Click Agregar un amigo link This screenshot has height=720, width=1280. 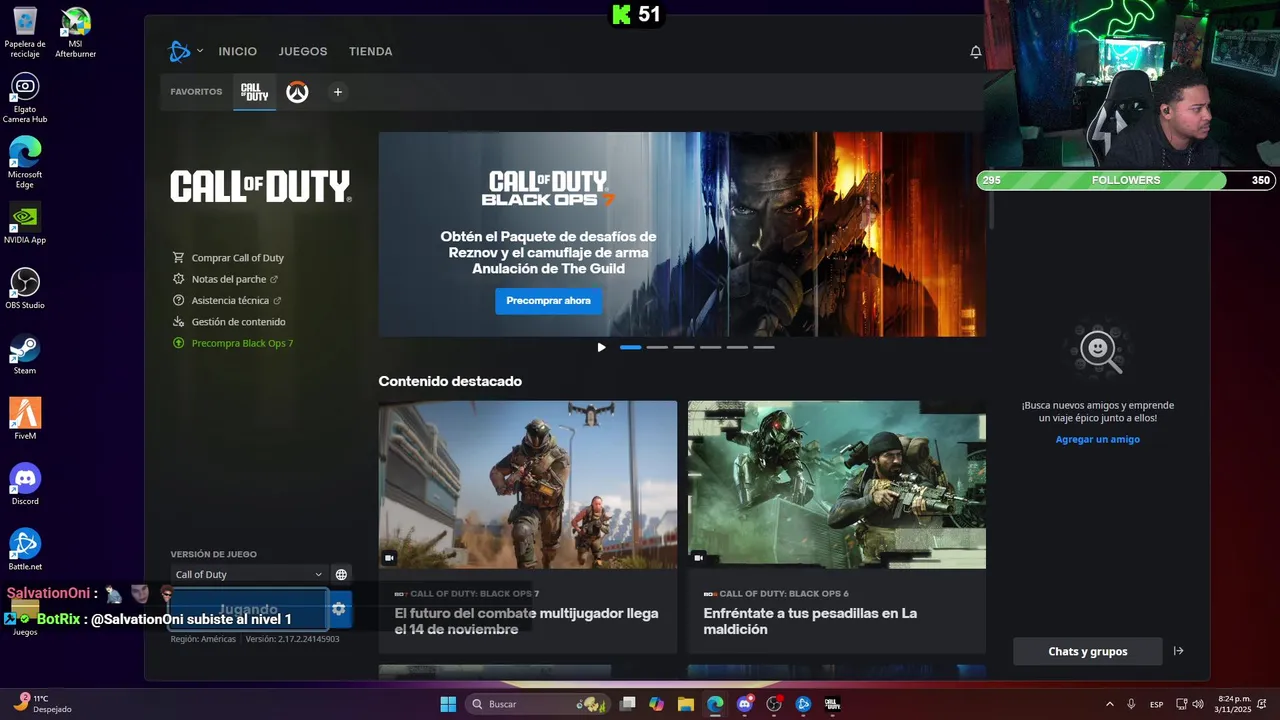click(x=1097, y=439)
